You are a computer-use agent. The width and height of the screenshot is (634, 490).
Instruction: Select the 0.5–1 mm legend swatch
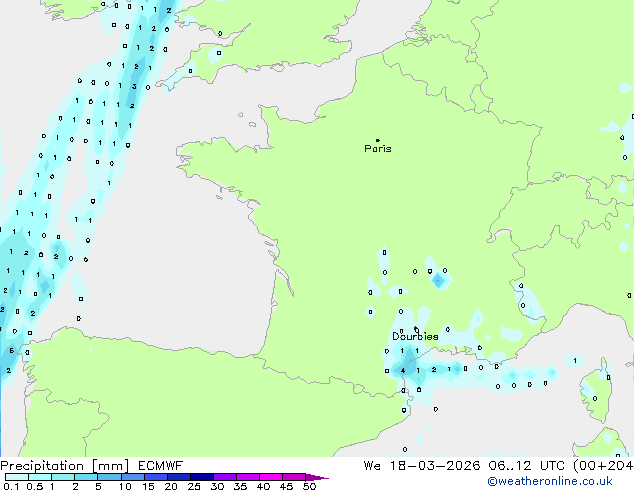tap(40, 477)
